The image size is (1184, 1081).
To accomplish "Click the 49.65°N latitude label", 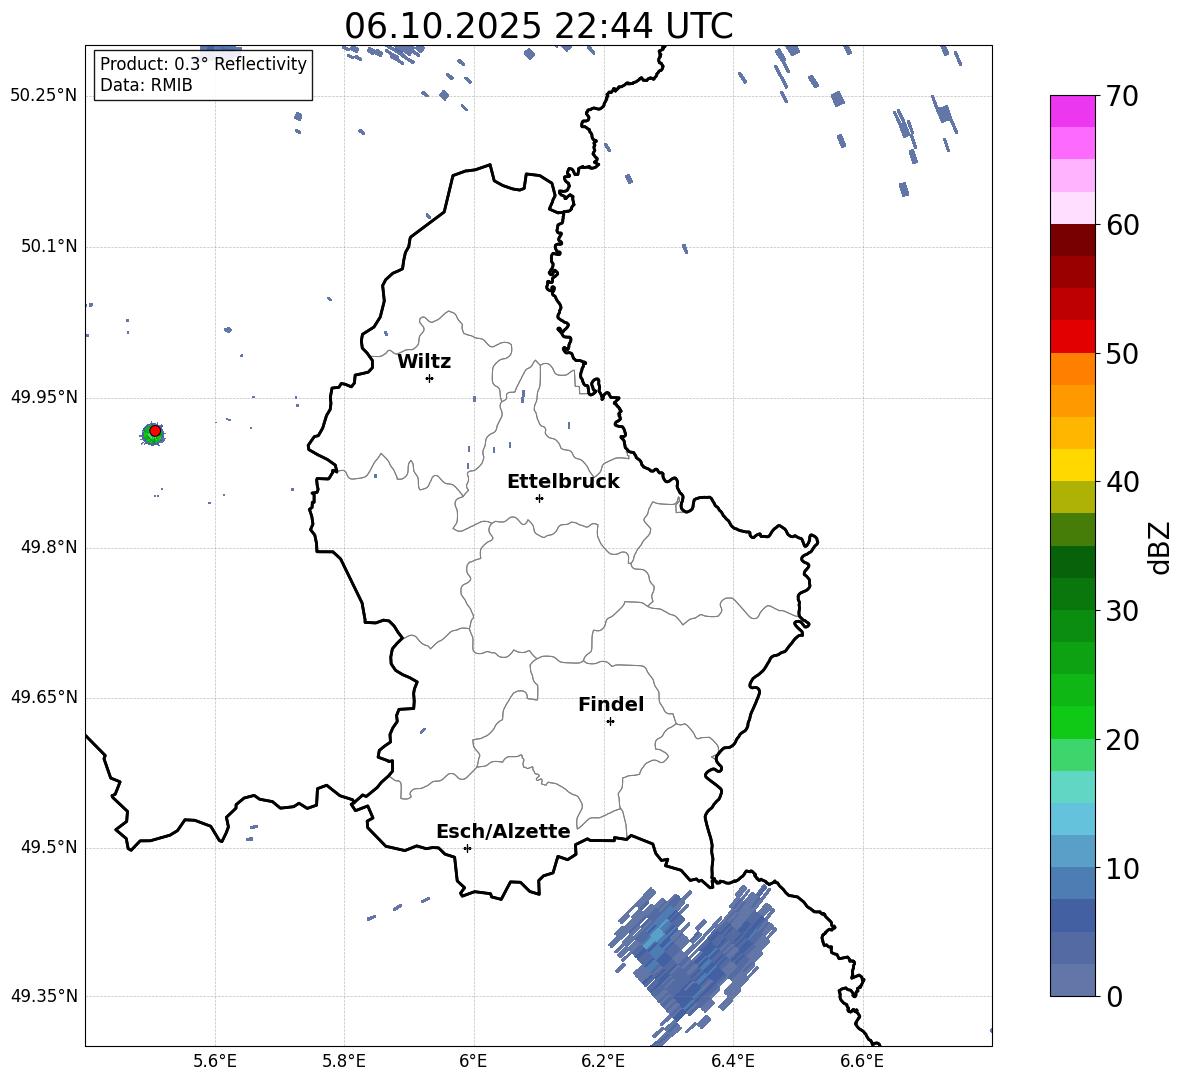I will (x=44, y=696).
